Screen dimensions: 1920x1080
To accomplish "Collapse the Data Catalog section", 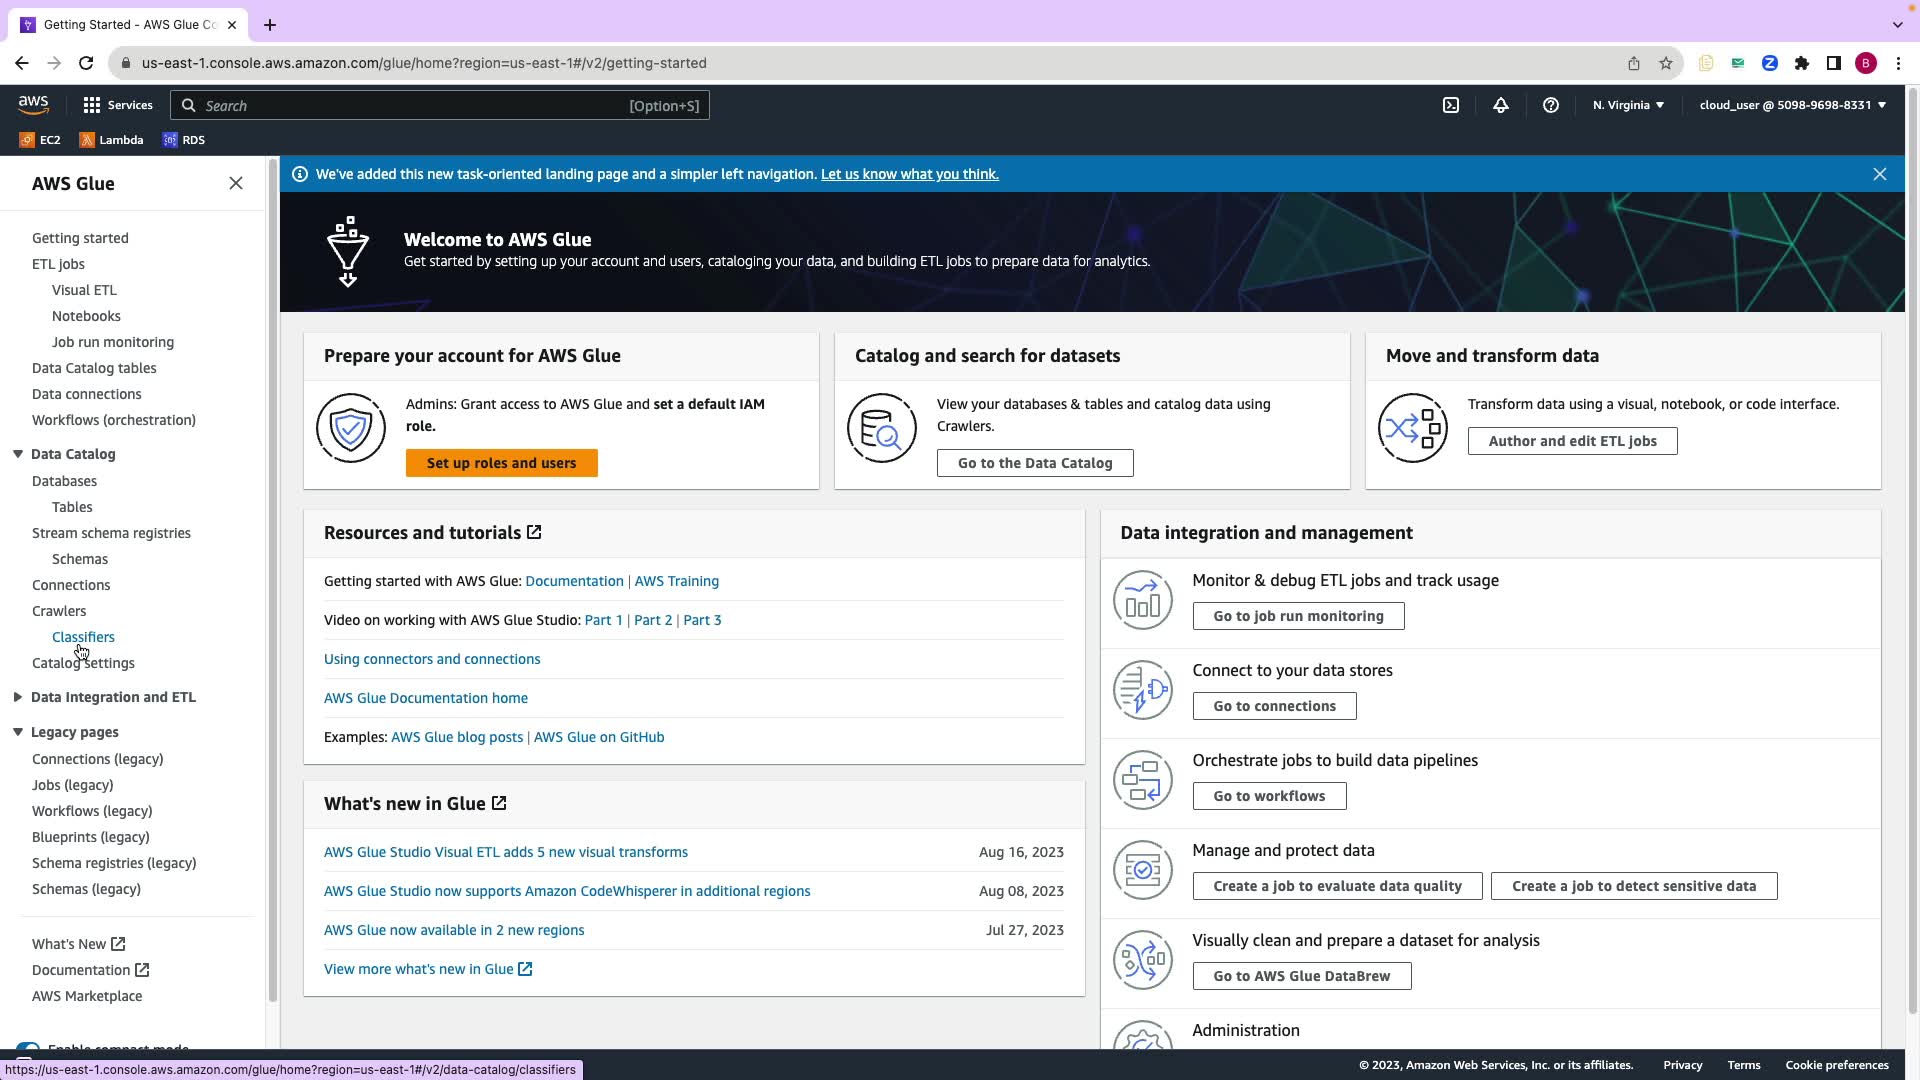I will click(18, 454).
